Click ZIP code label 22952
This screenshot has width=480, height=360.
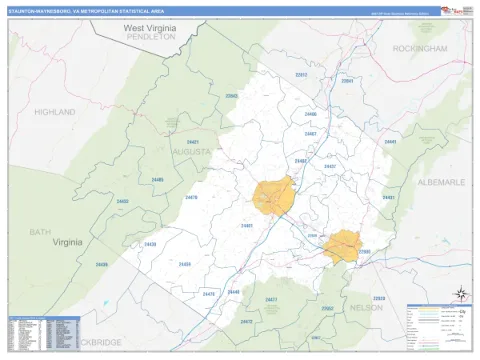coord(327,308)
